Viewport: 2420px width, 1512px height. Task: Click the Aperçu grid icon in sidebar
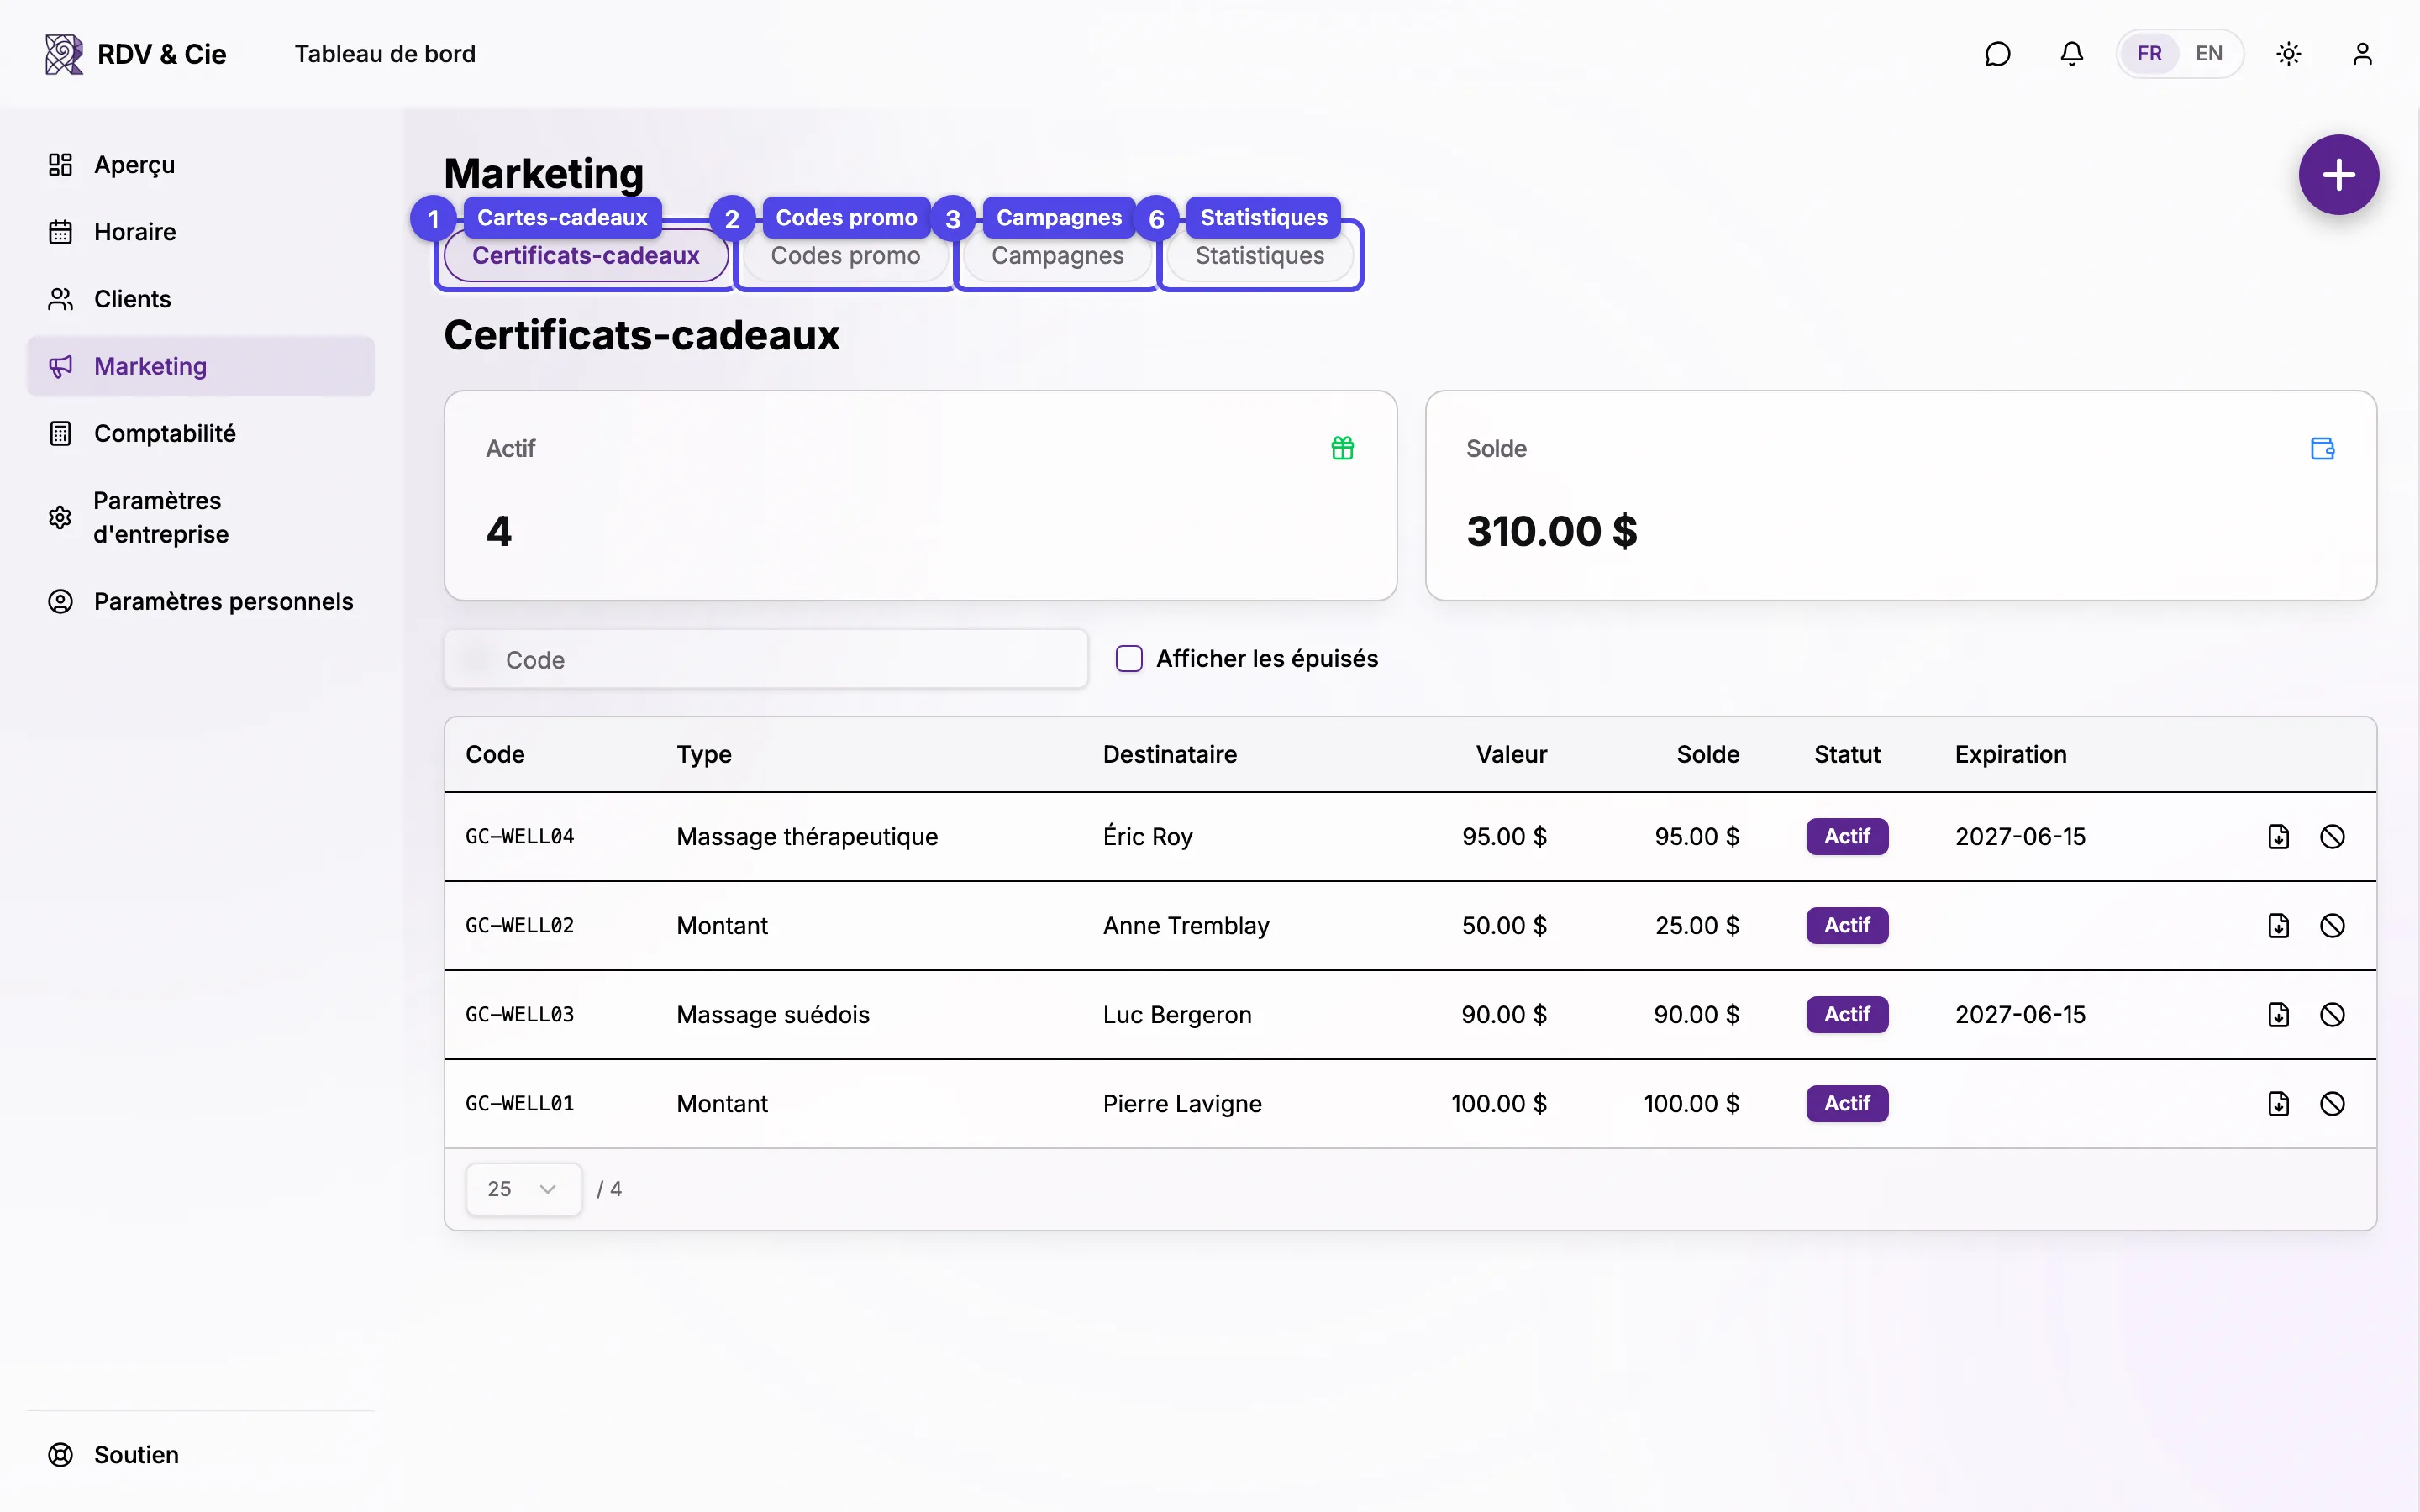(60, 165)
